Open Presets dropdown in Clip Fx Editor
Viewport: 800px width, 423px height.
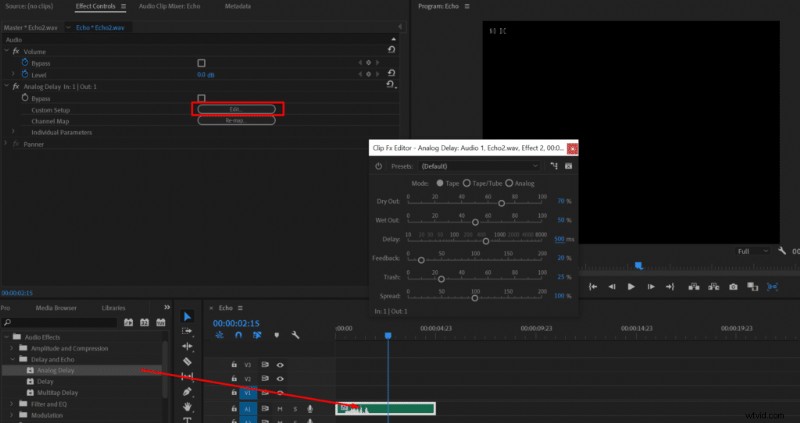(479, 166)
